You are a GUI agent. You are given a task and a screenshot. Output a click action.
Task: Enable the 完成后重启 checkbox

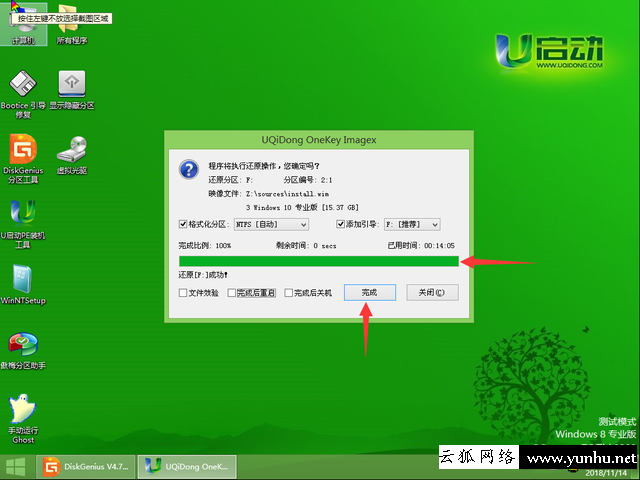click(x=231, y=293)
